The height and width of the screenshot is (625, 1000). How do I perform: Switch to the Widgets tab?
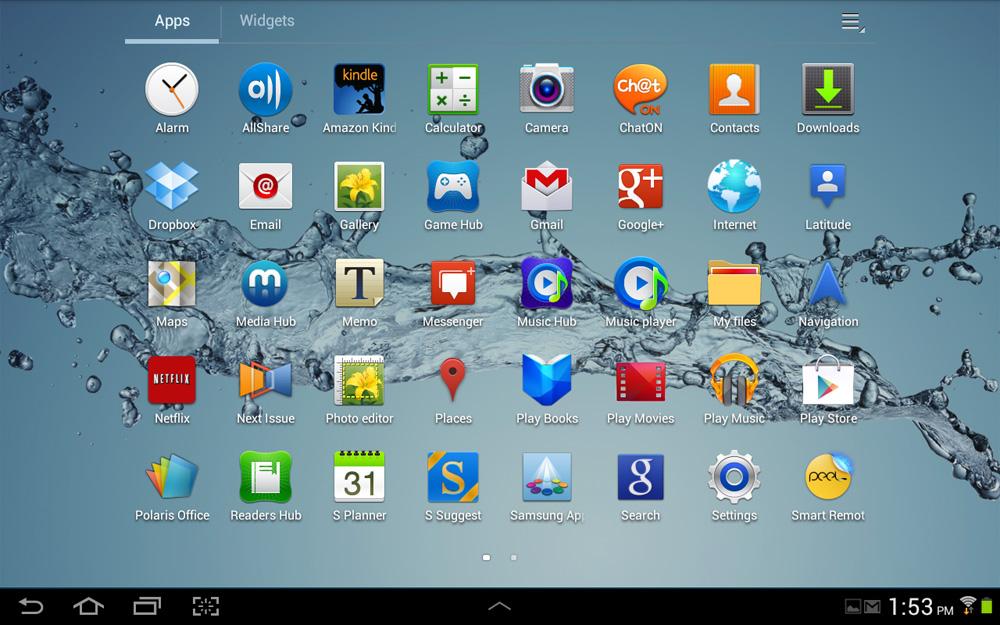[267, 21]
